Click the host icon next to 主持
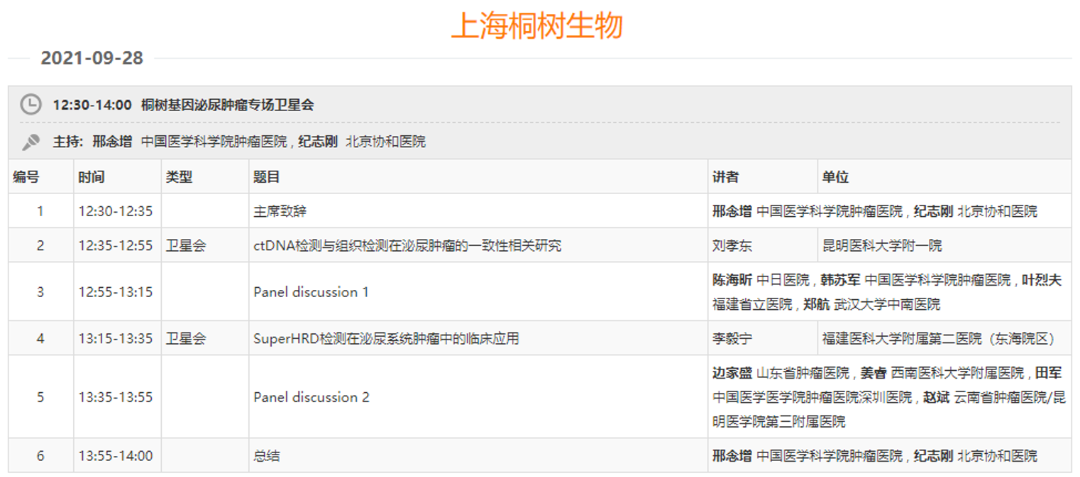 (31, 141)
